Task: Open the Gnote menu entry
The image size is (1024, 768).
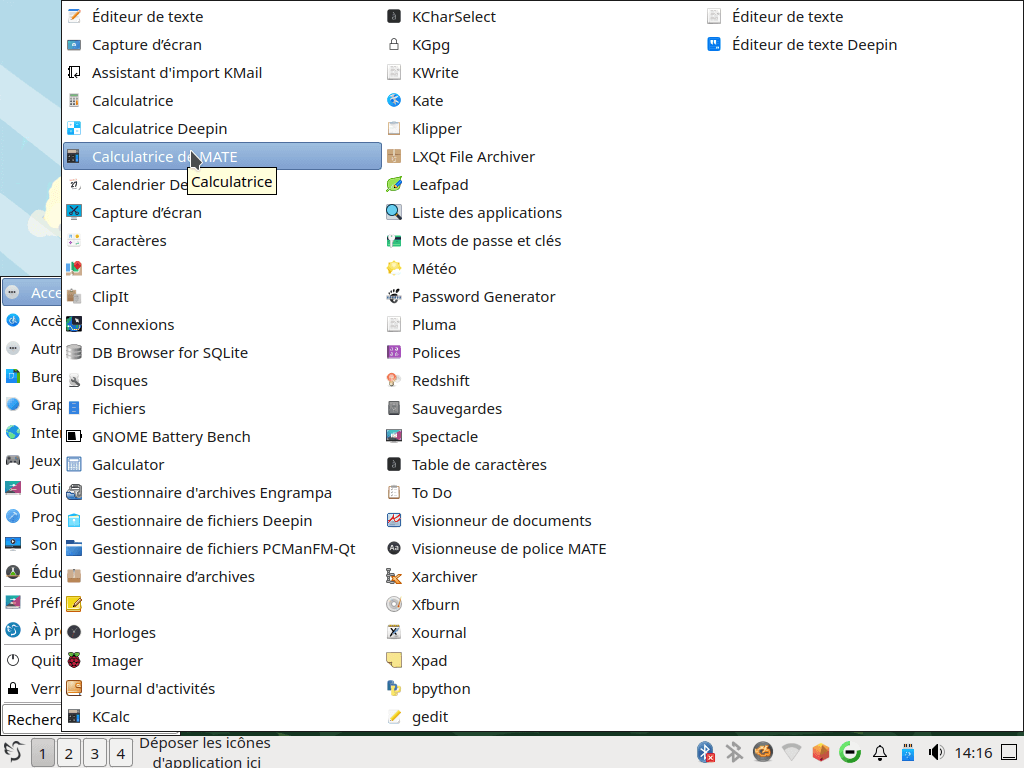Action: [223, 605]
